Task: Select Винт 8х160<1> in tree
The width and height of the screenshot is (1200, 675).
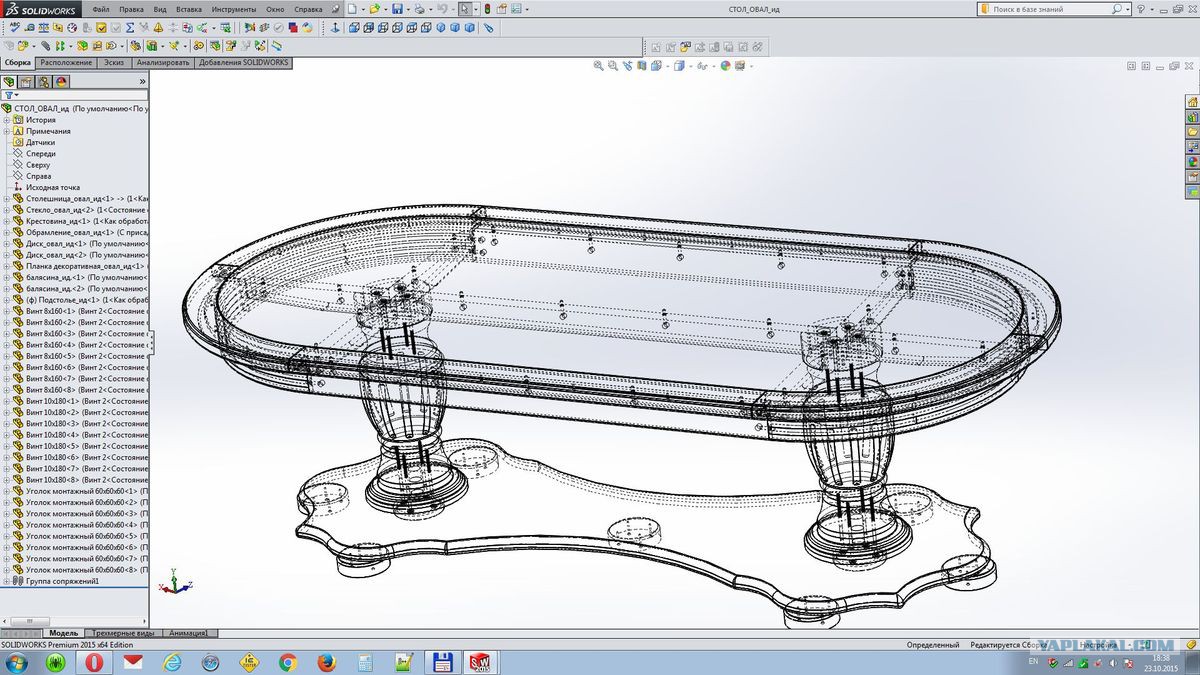Action: point(80,311)
